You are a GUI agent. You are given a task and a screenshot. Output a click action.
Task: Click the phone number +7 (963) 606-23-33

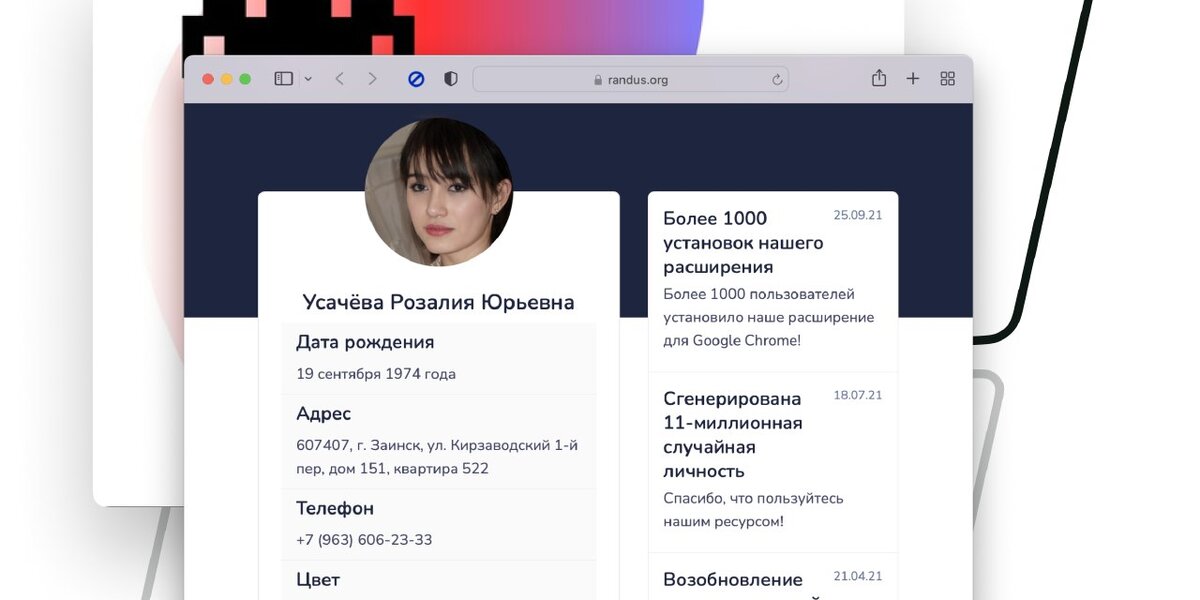(364, 540)
